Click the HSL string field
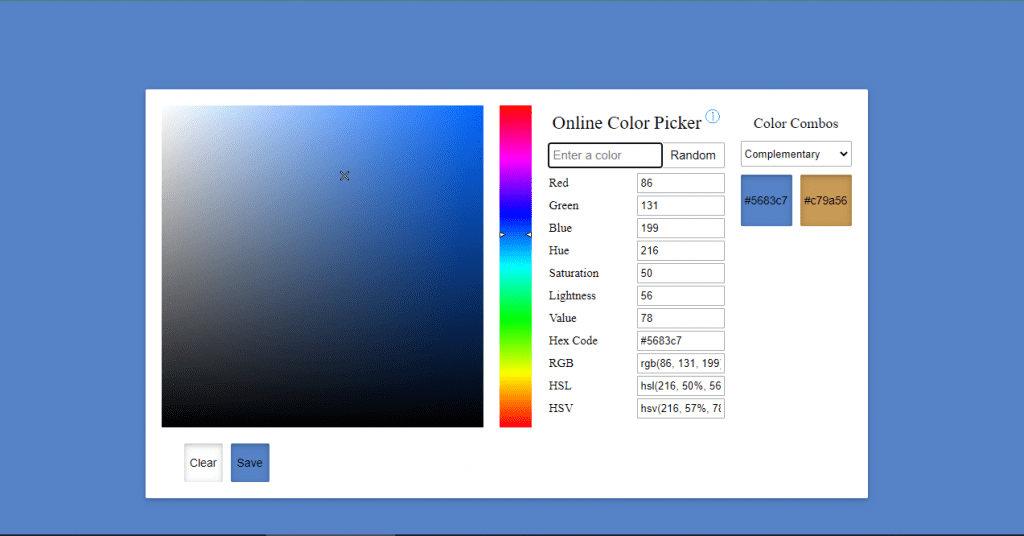The height and width of the screenshot is (536, 1024). pyautogui.click(x=680, y=386)
